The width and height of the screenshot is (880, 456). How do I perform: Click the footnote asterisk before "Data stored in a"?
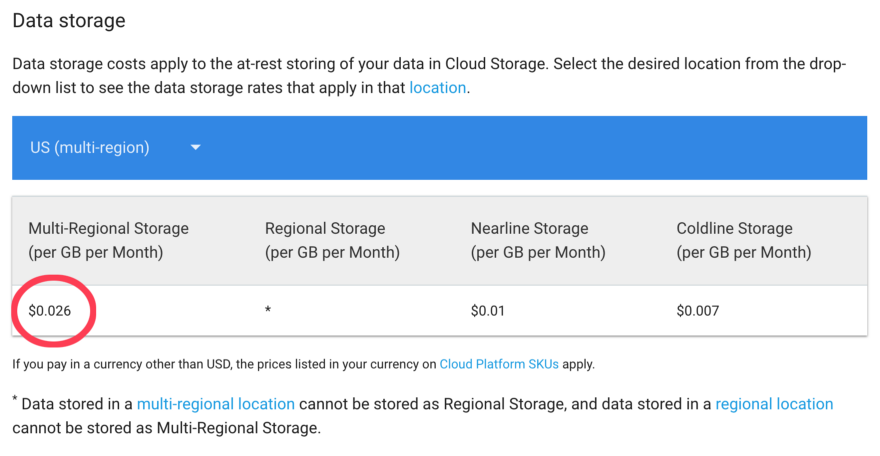15,402
